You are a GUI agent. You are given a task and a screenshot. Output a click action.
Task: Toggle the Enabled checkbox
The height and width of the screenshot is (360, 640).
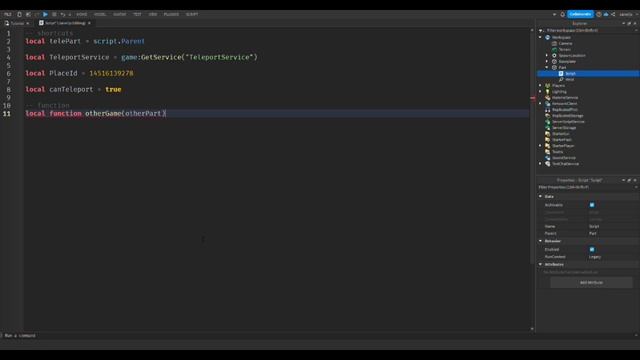click(x=592, y=249)
